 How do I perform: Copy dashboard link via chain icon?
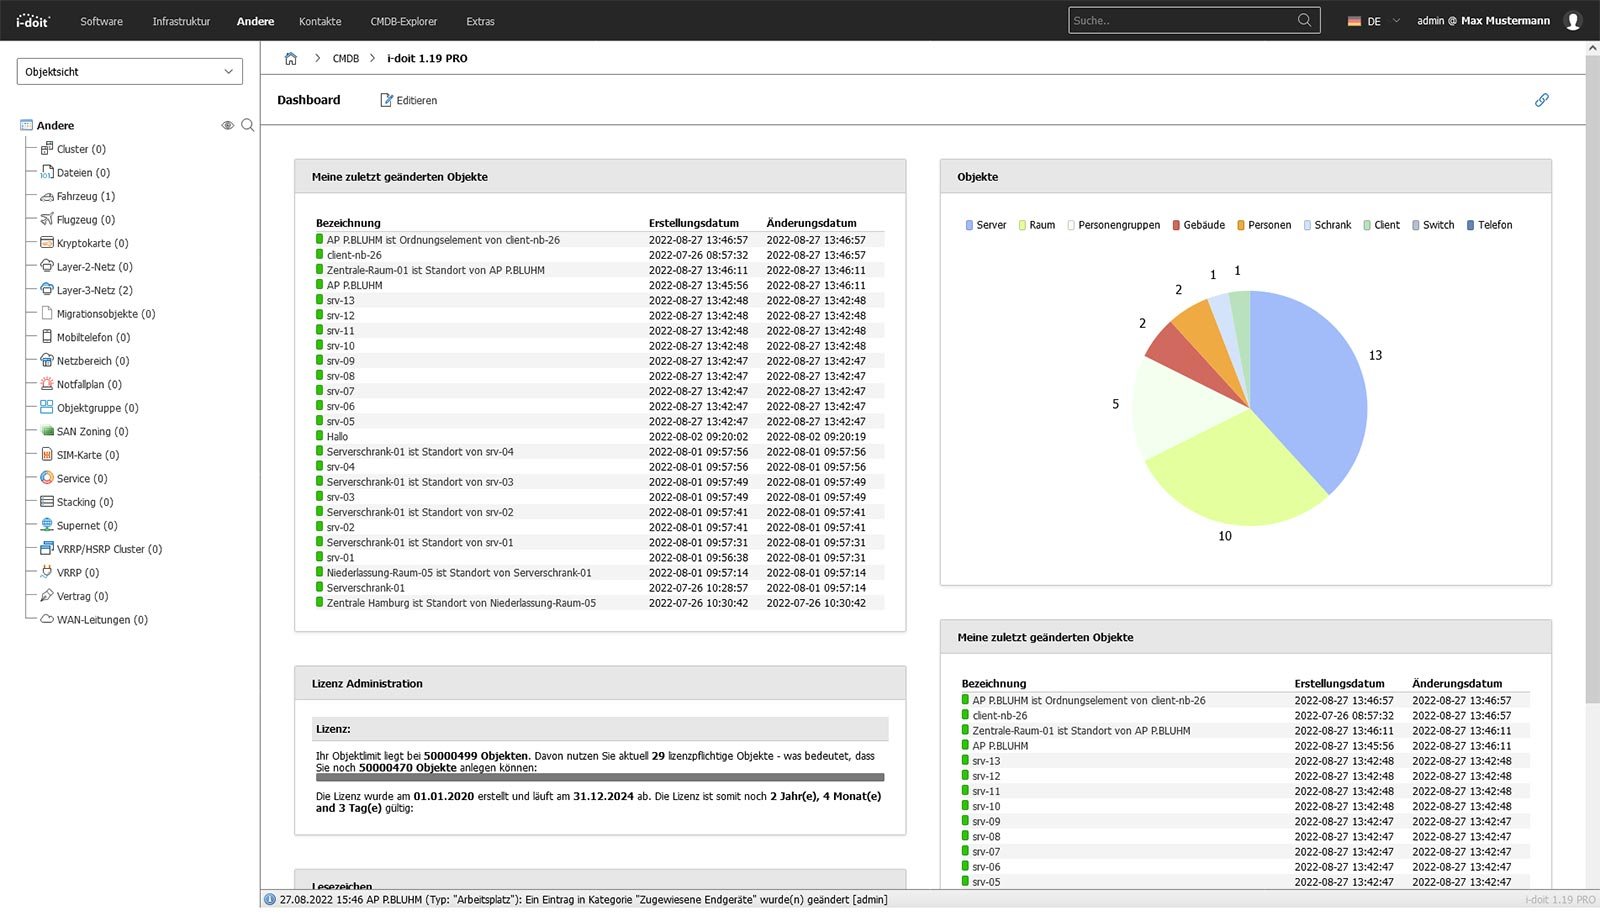(x=1542, y=100)
